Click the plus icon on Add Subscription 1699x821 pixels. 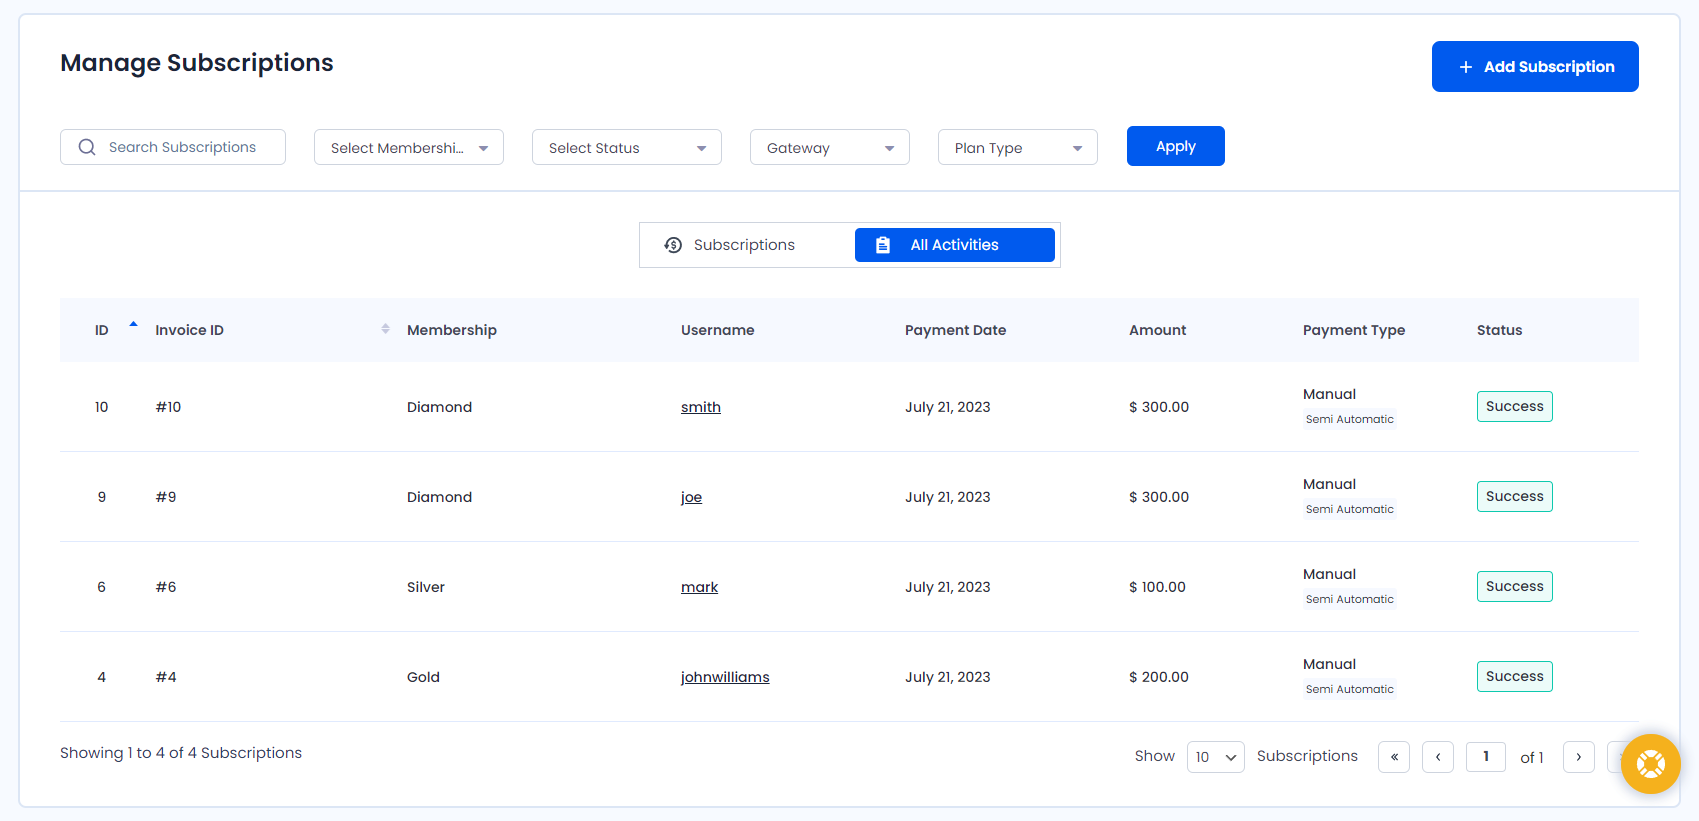(1465, 67)
